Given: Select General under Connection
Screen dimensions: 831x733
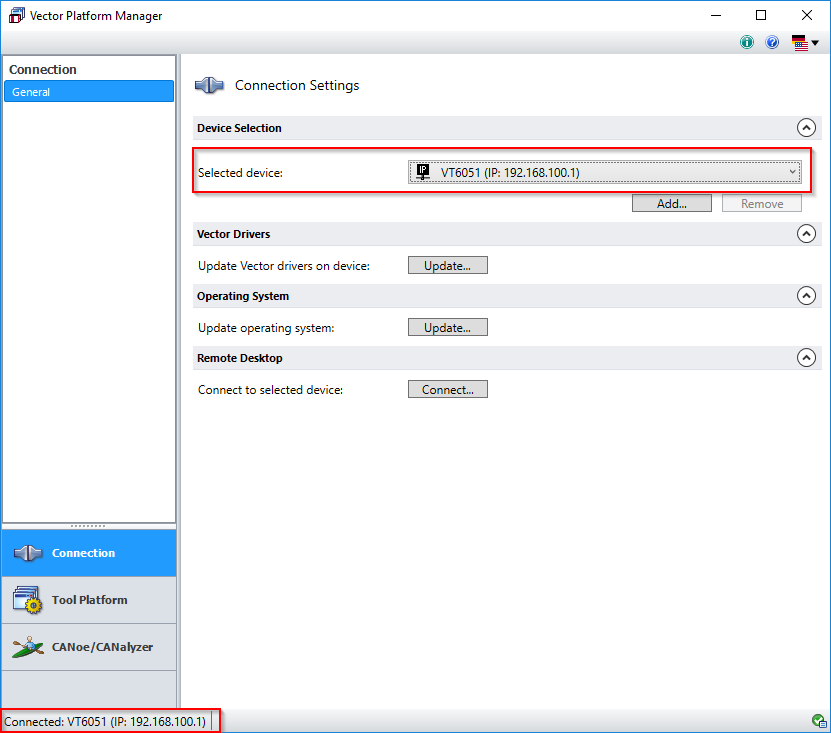Looking at the screenshot, I should (x=88, y=91).
